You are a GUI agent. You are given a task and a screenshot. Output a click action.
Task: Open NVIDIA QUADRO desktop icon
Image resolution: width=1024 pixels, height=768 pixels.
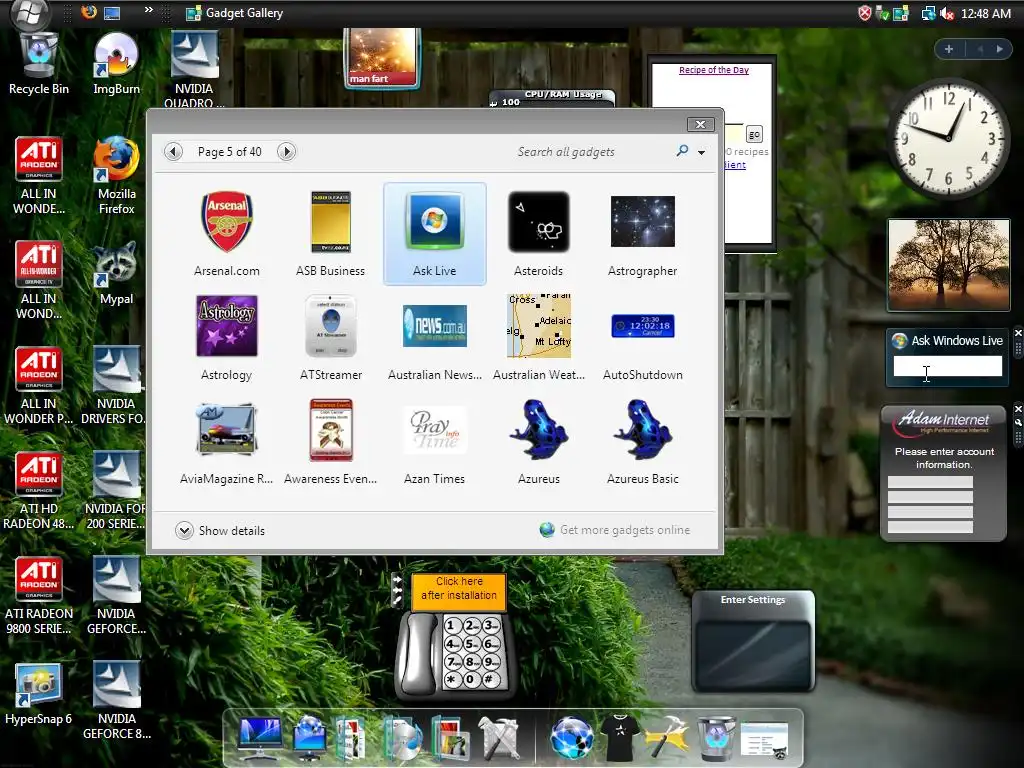coord(194,71)
